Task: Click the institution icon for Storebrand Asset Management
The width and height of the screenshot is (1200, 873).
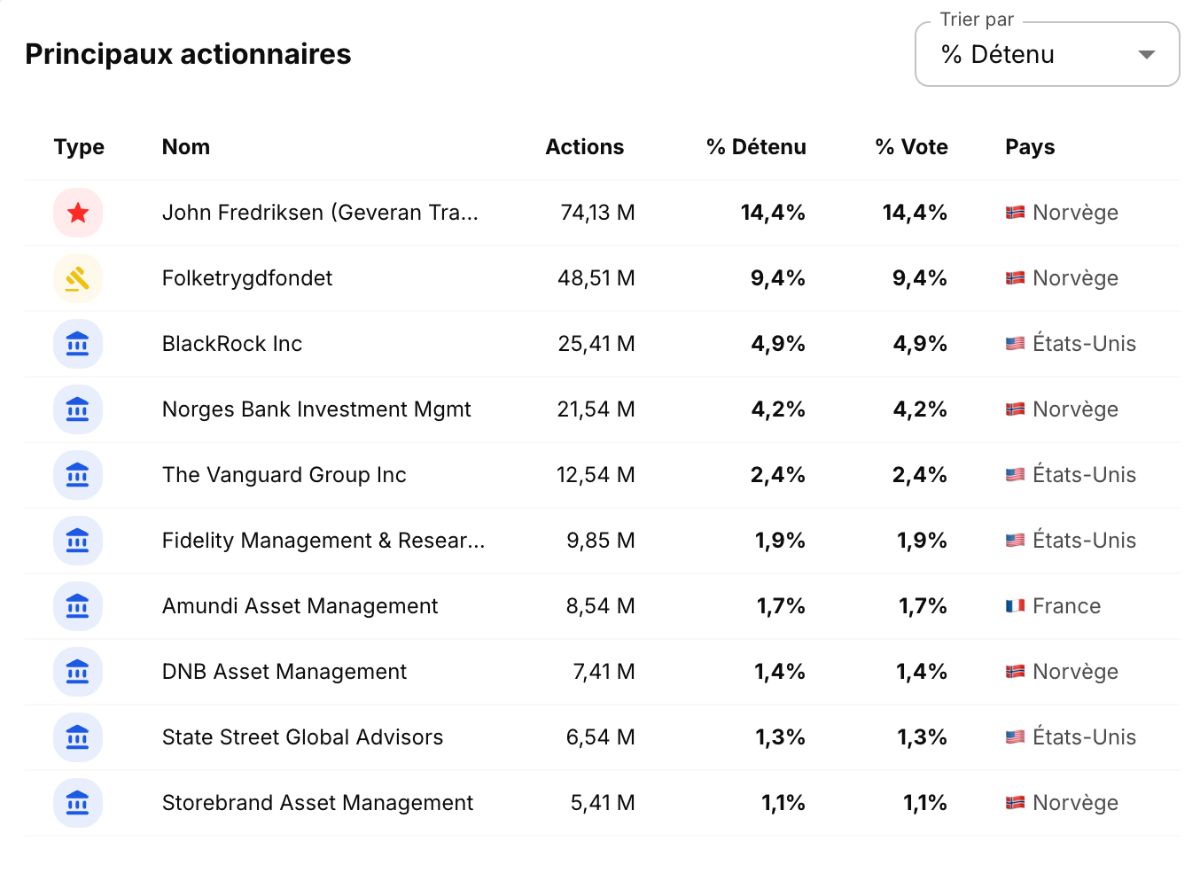Action: pyautogui.click(x=78, y=803)
